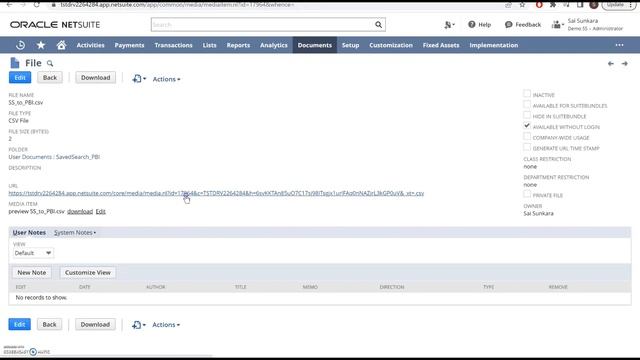640x360 pixels.
Task: Click the media item download link
Action: pos(80,211)
